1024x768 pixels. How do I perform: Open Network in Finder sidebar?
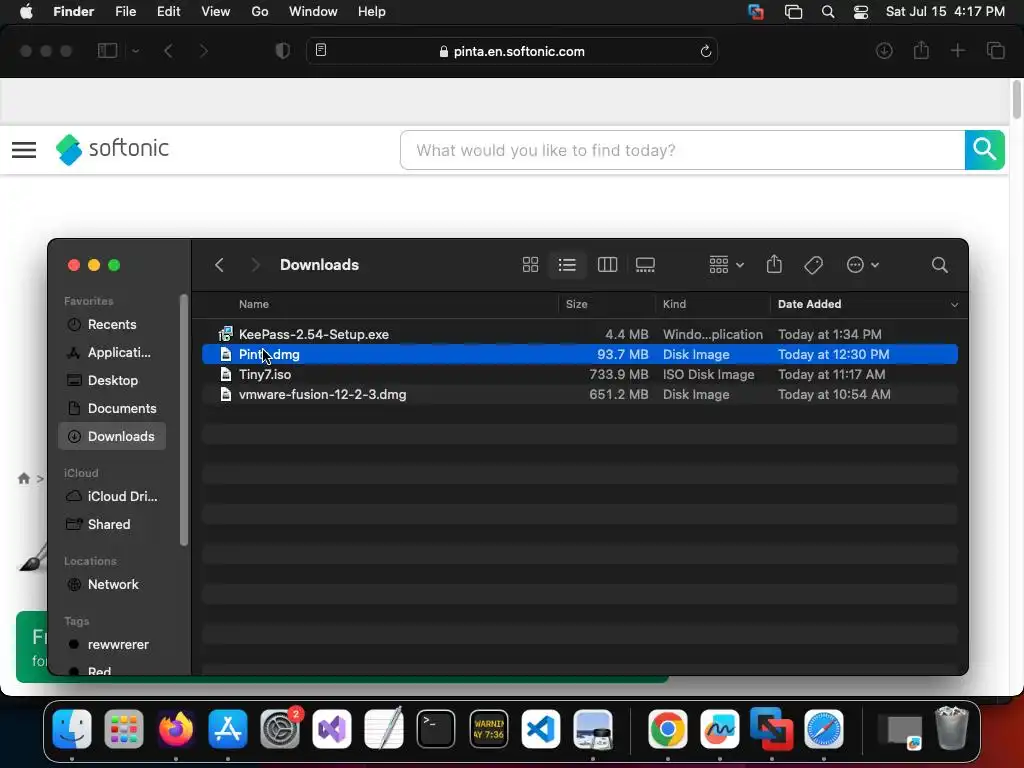pos(112,584)
